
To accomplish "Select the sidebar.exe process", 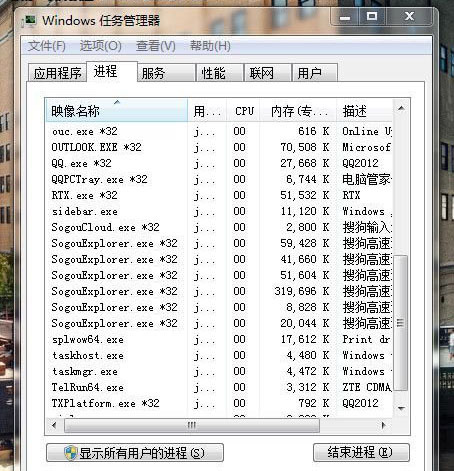I will [x=219, y=211].
